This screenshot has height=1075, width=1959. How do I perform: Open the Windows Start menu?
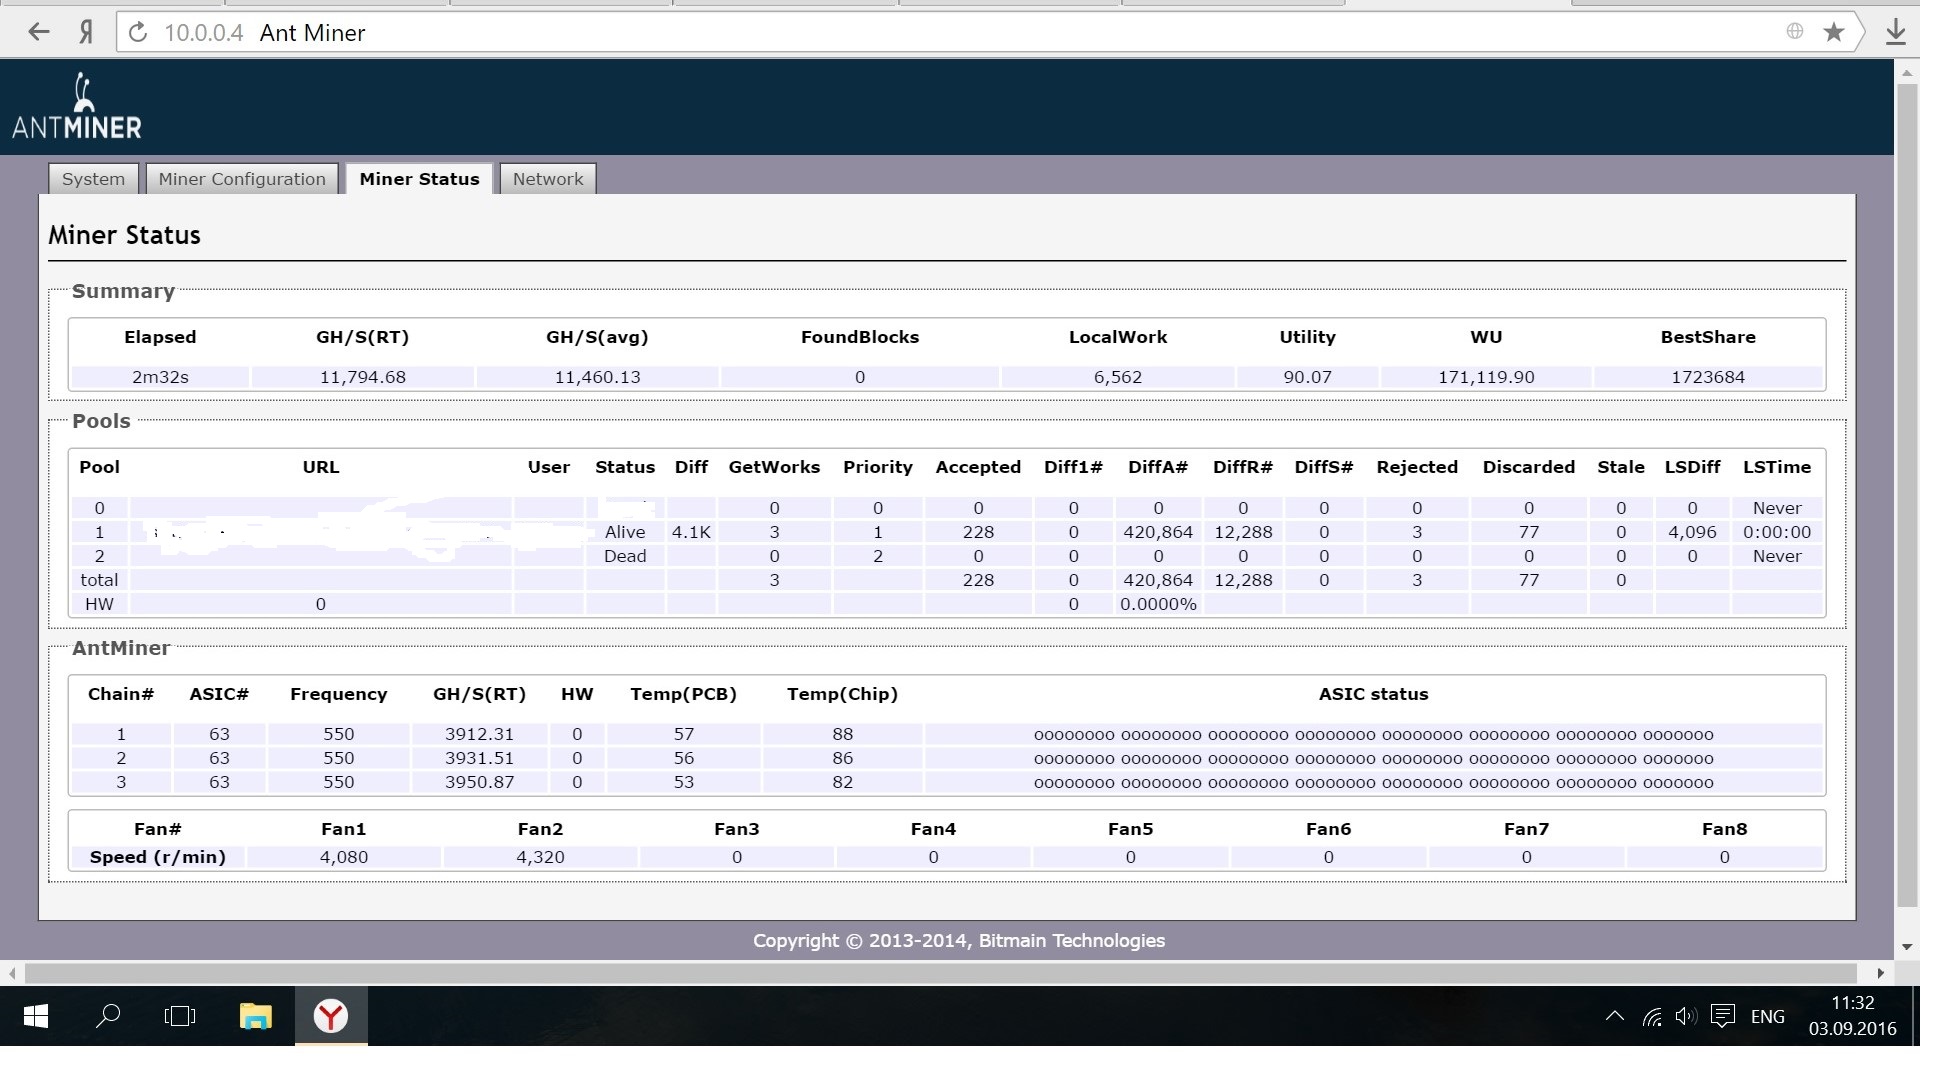36,1016
